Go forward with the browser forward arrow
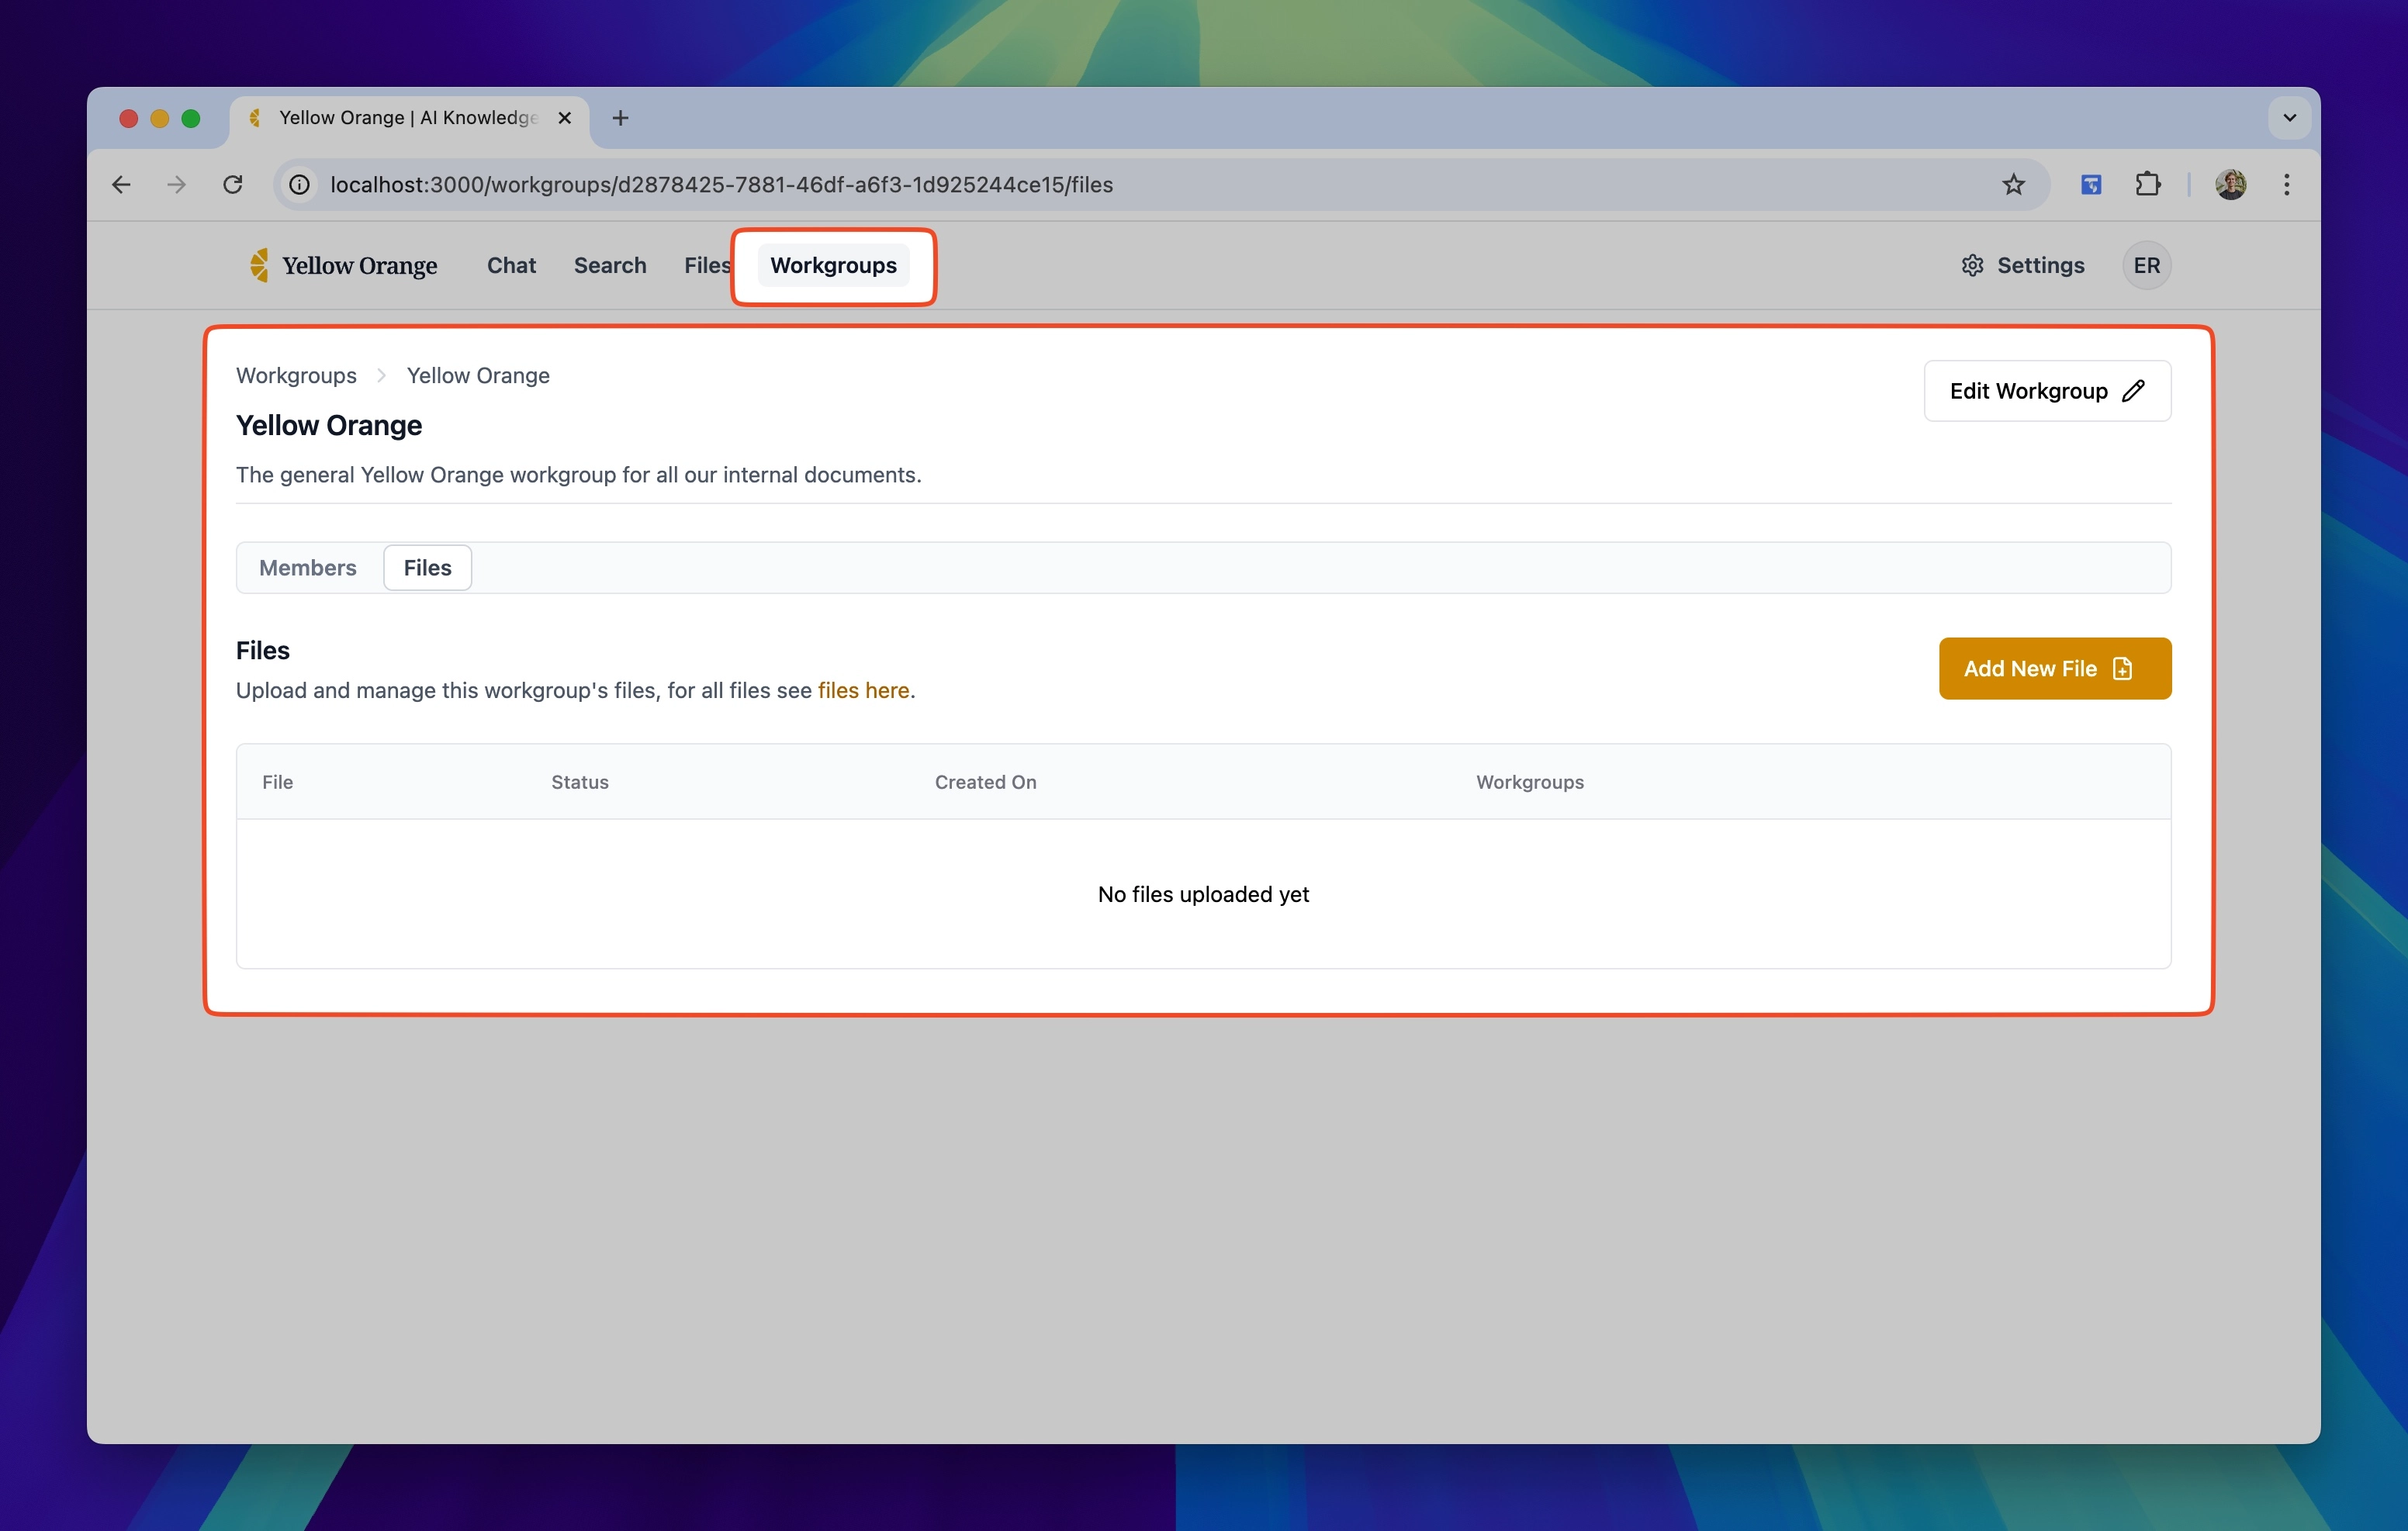 coord(176,184)
